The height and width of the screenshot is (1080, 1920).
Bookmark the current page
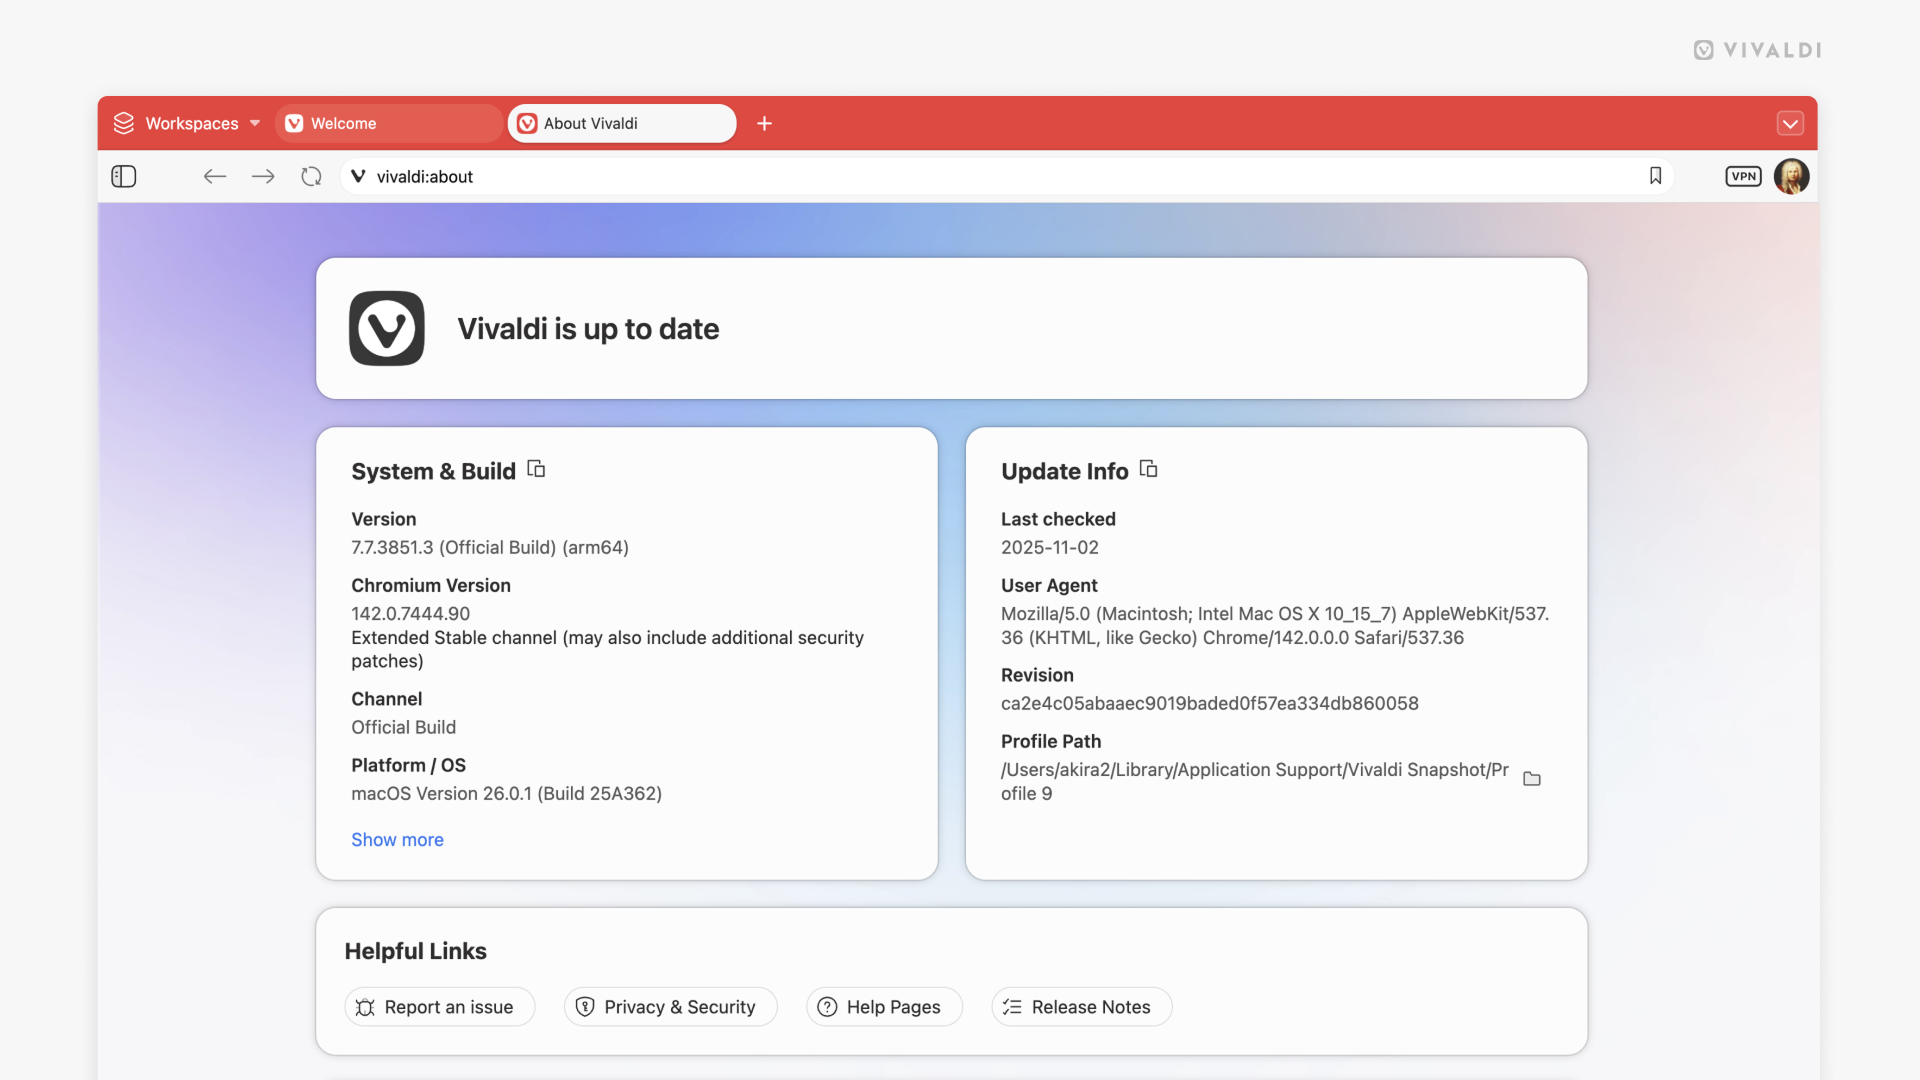click(x=1655, y=176)
